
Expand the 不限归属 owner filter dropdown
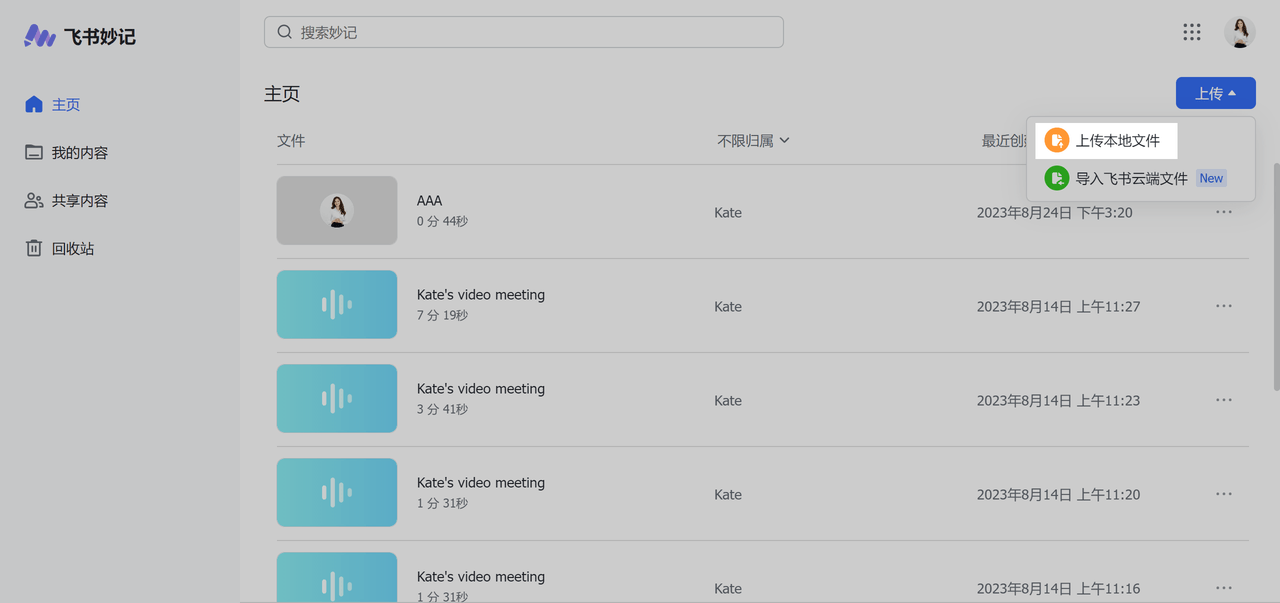(x=753, y=141)
